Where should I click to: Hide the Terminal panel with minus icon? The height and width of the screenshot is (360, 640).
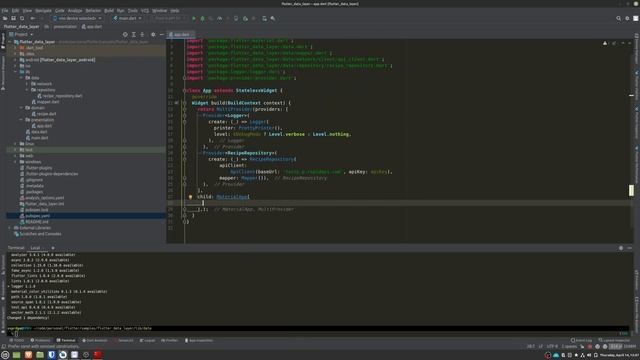629,248
